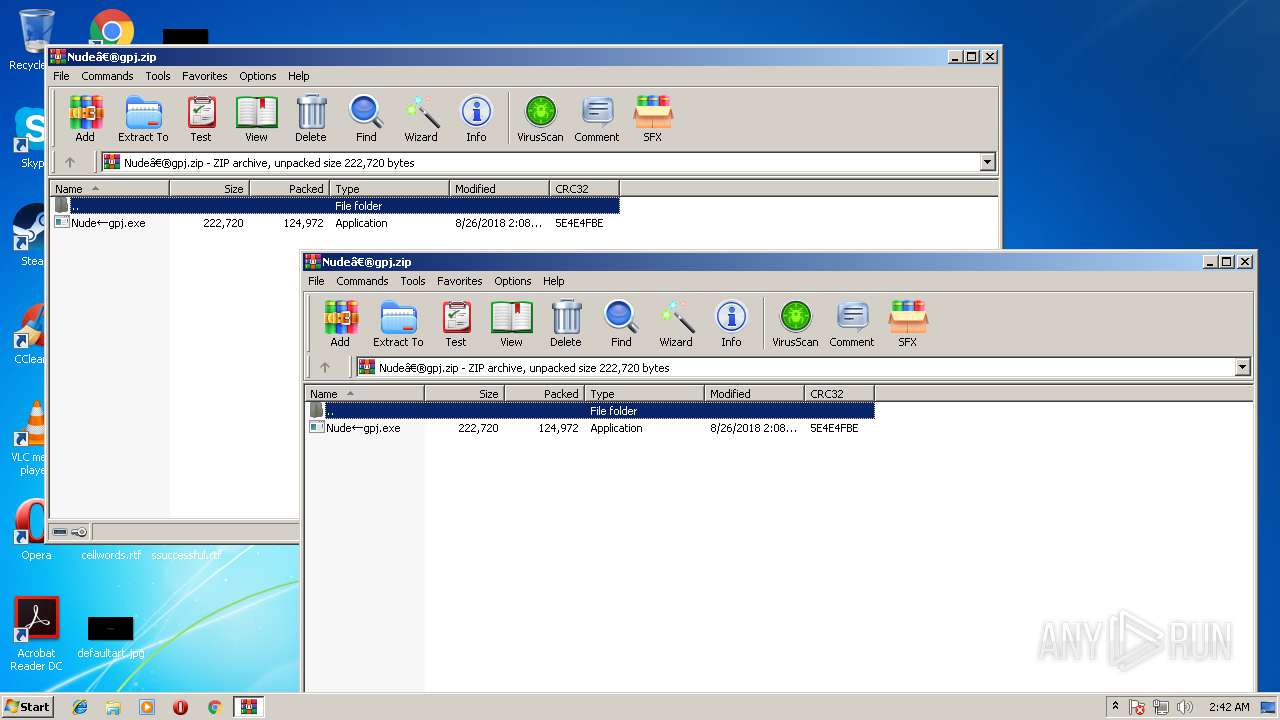The image size is (1280, 720).
Task: Open Help menu in front WinRAR window
Action: coord(554,281)
